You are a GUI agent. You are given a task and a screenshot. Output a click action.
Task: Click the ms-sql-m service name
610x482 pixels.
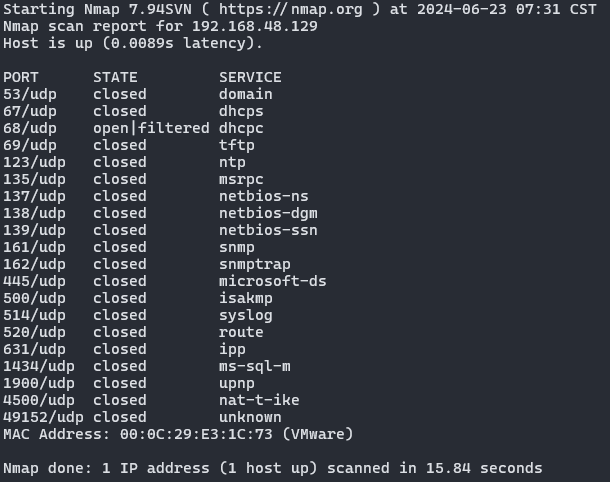(x=254, y=366)
